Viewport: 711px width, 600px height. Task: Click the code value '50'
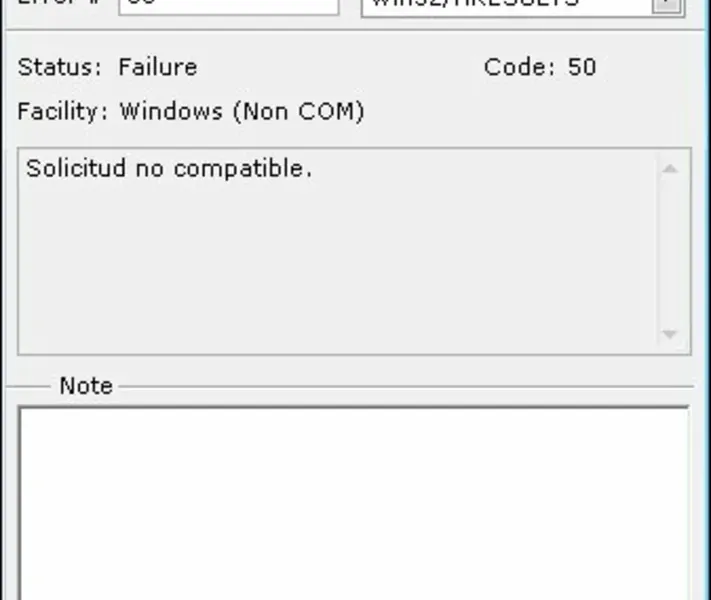(x=582, y=68)
